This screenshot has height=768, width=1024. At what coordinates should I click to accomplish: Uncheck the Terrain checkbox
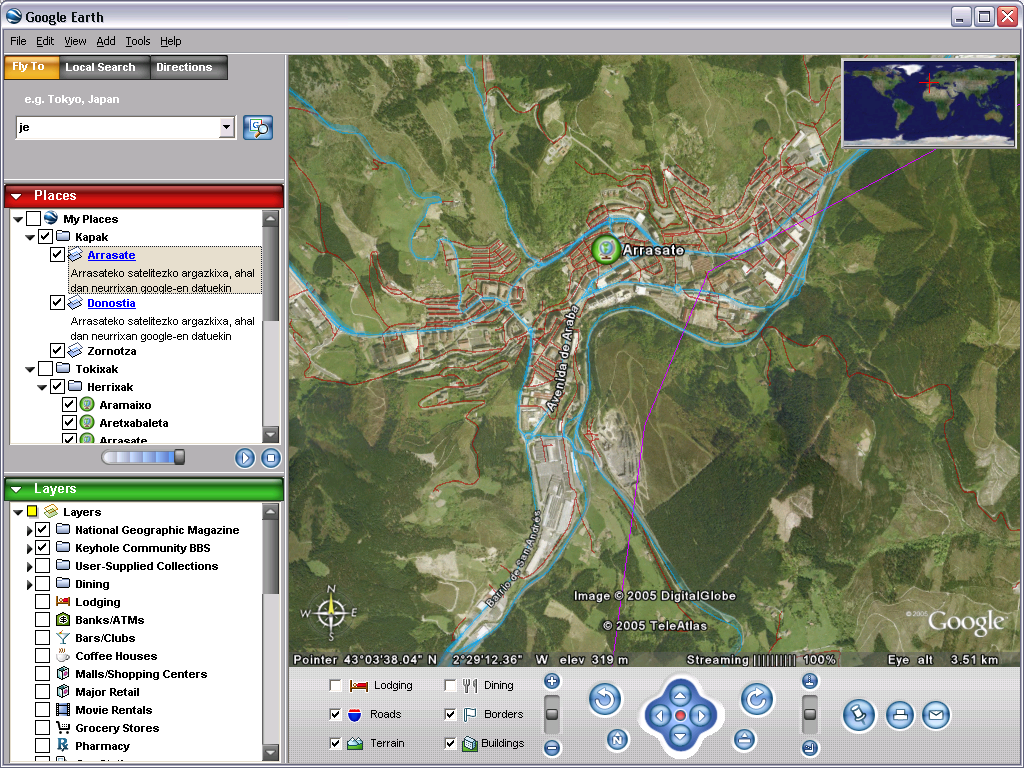tap(336, 743)
